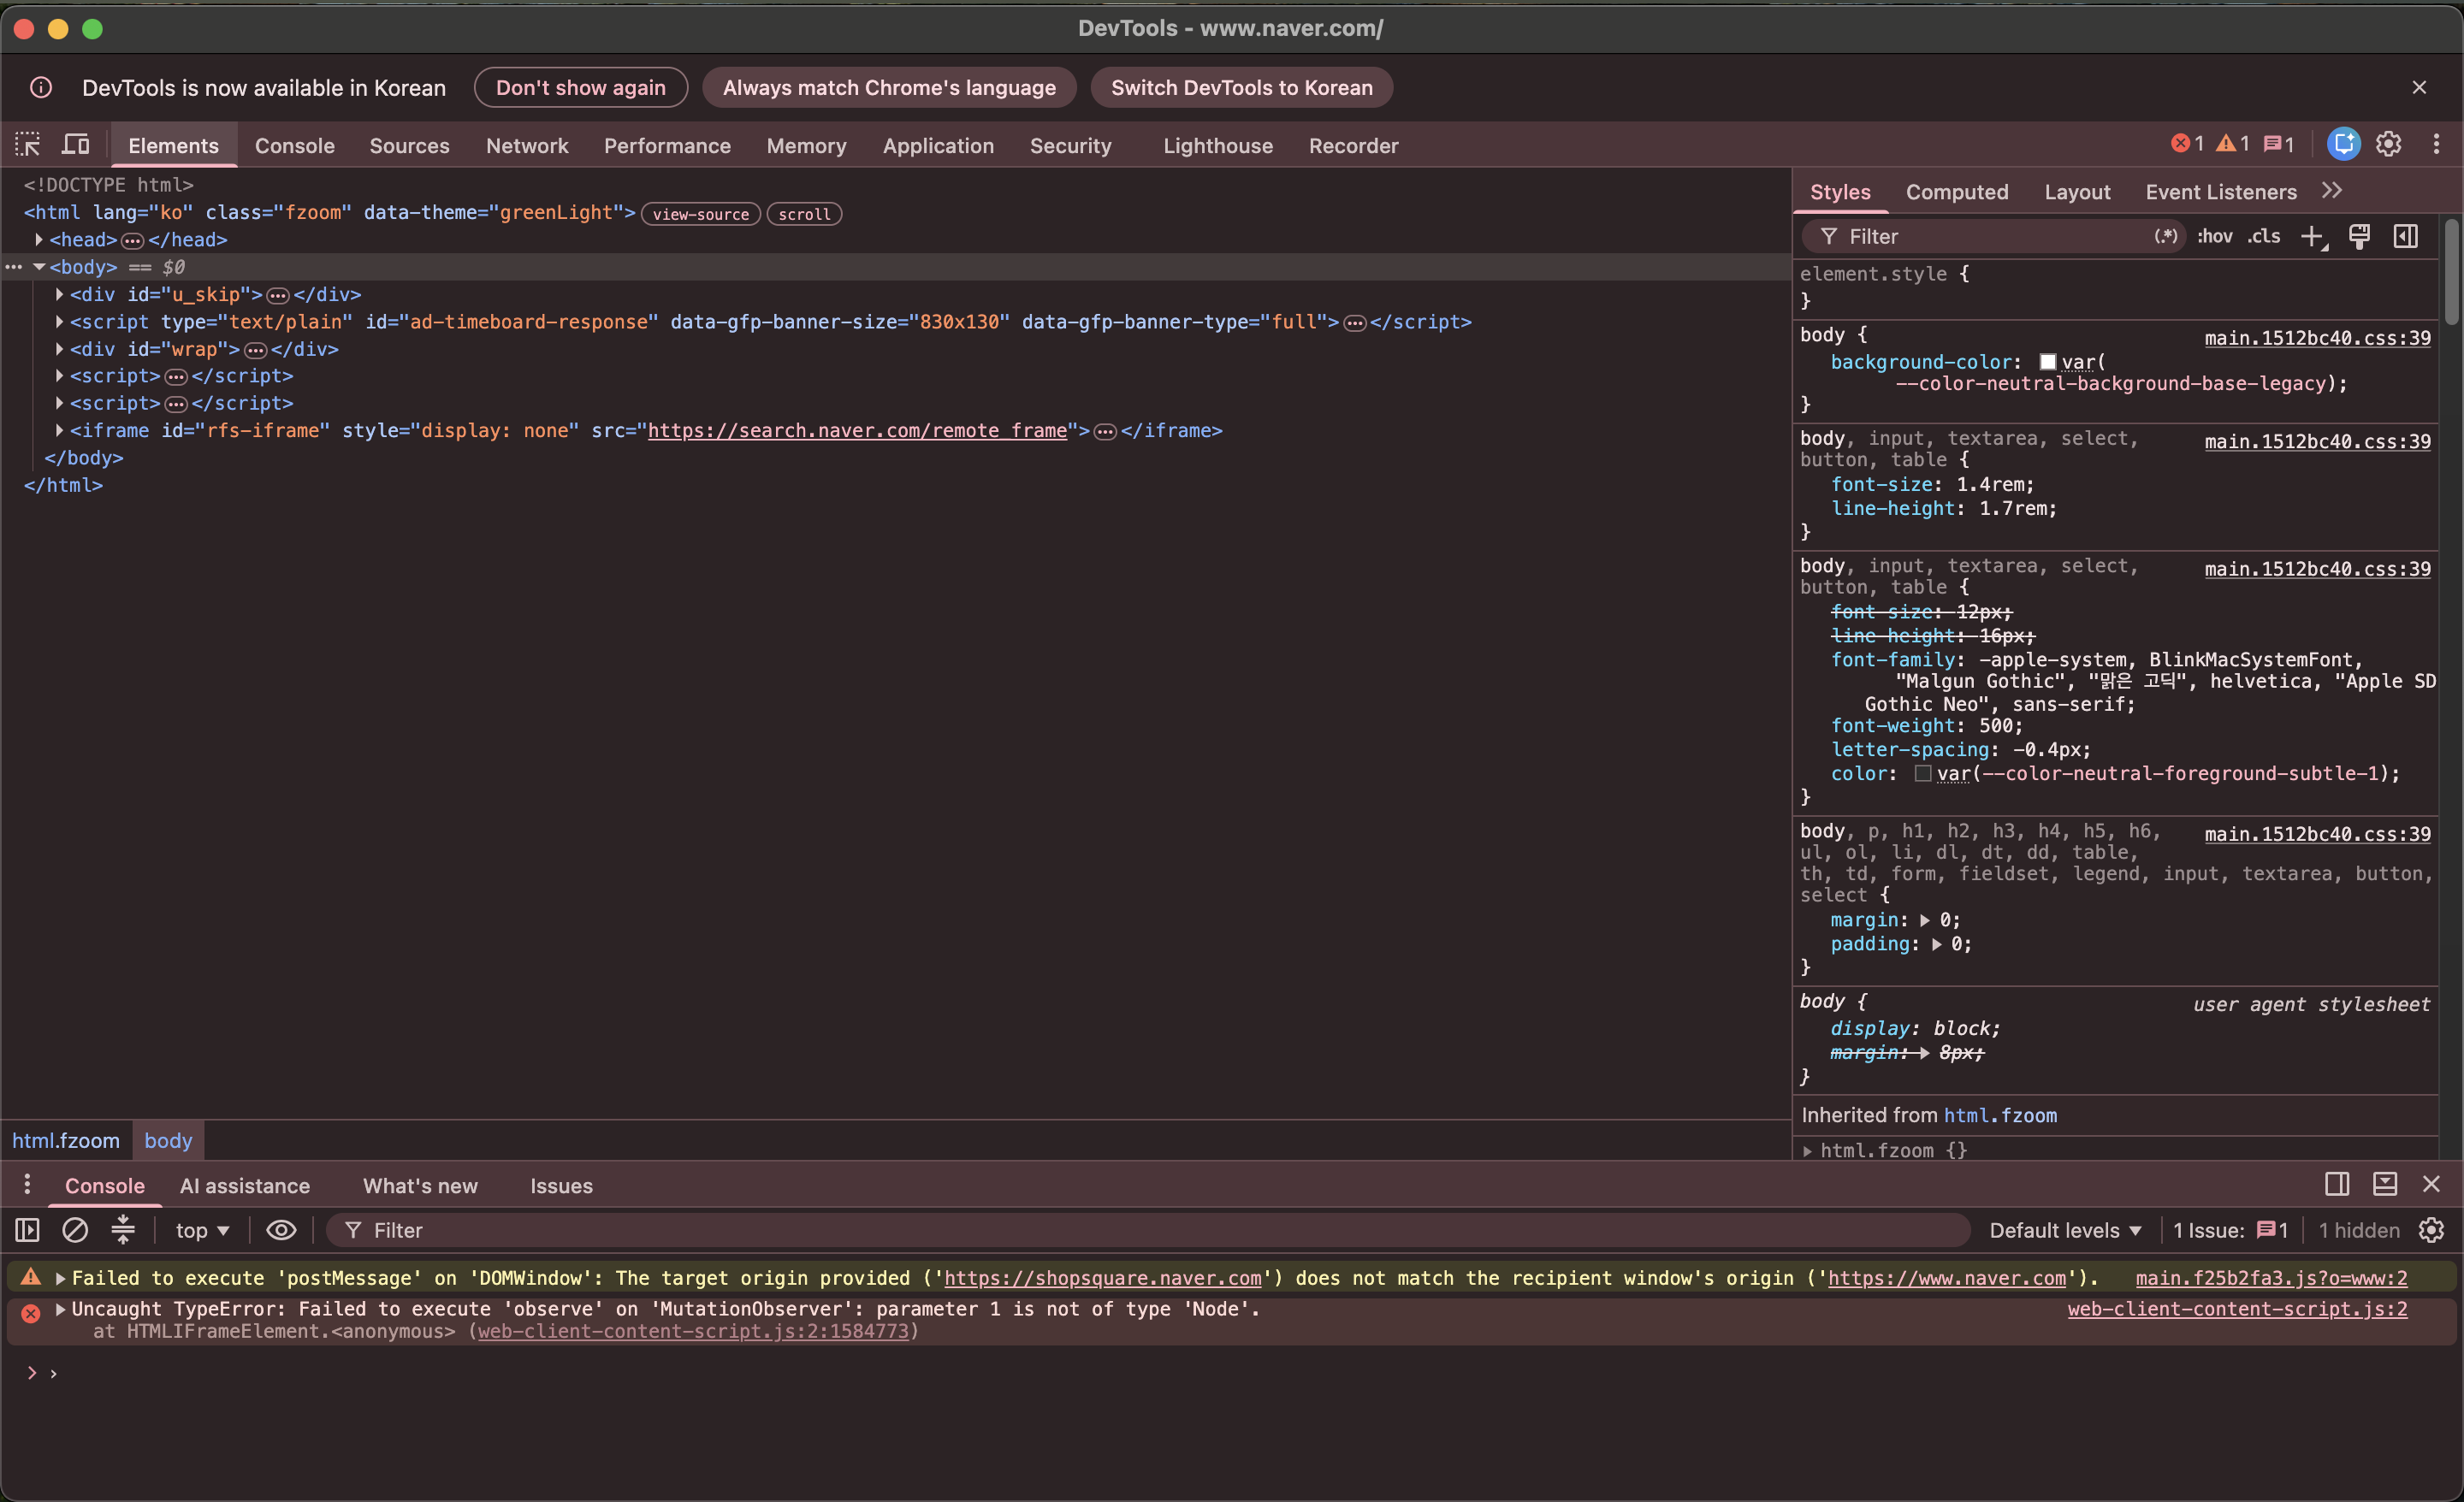Expand the html.fzoom inherited rule

(x=1808, y=1151)
